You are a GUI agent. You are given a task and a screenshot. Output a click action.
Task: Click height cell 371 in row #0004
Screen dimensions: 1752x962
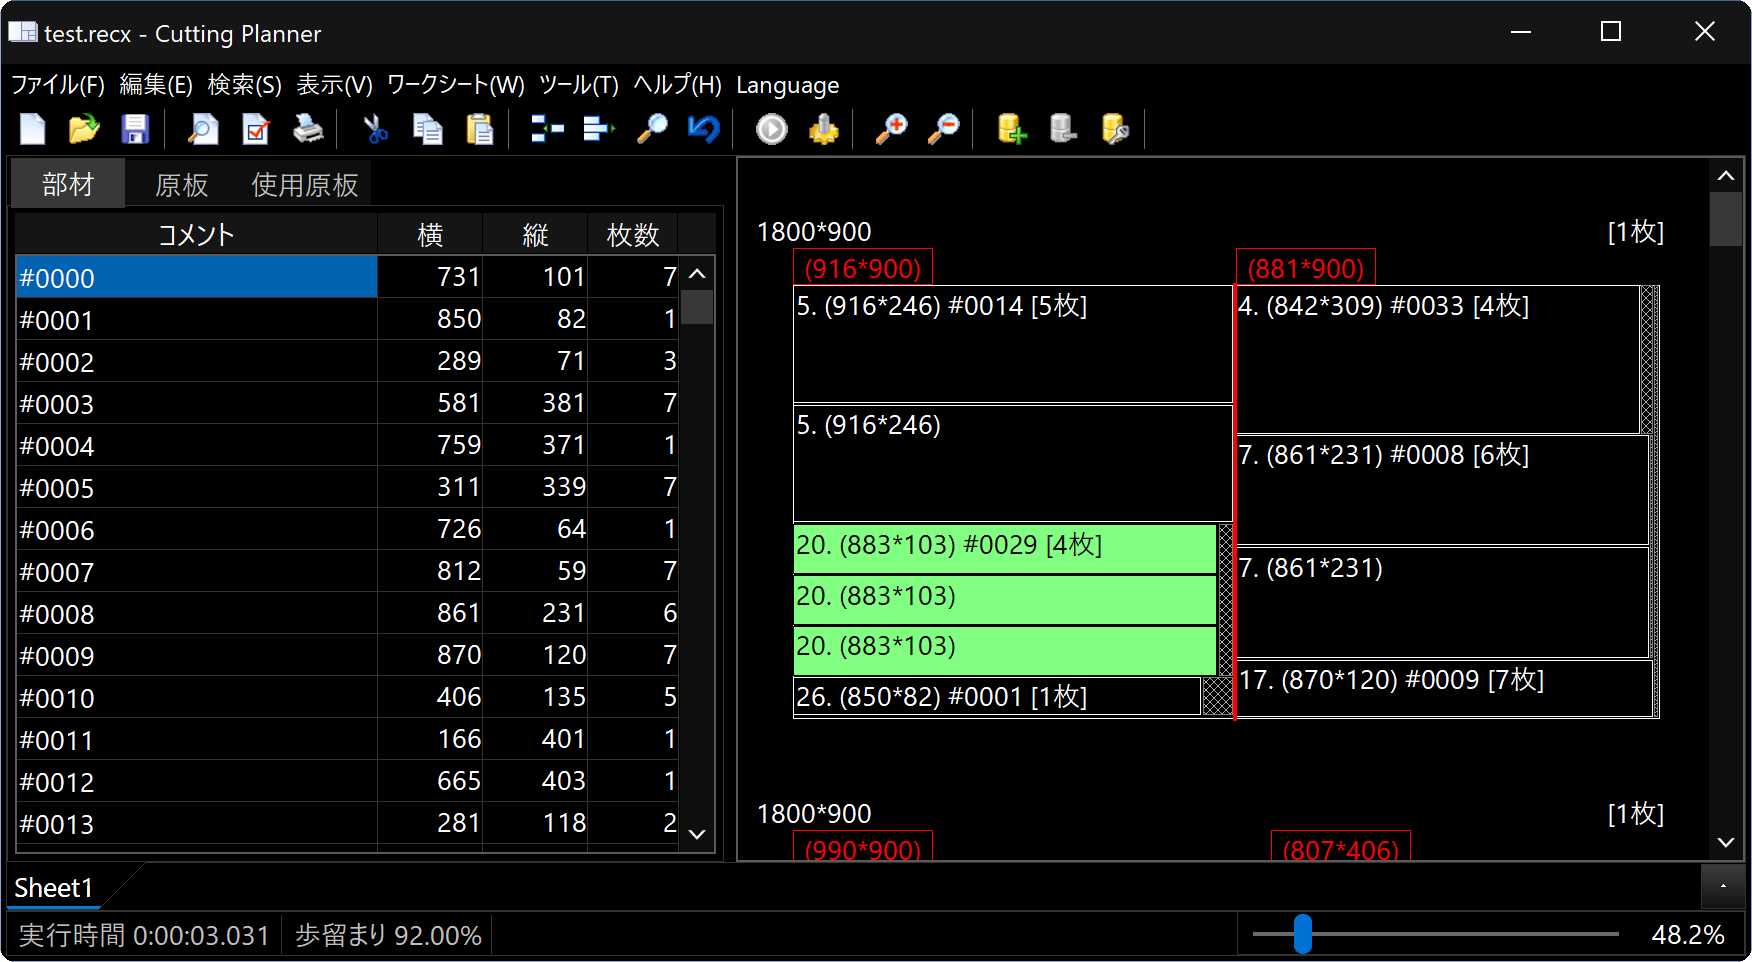click(535, 445)
